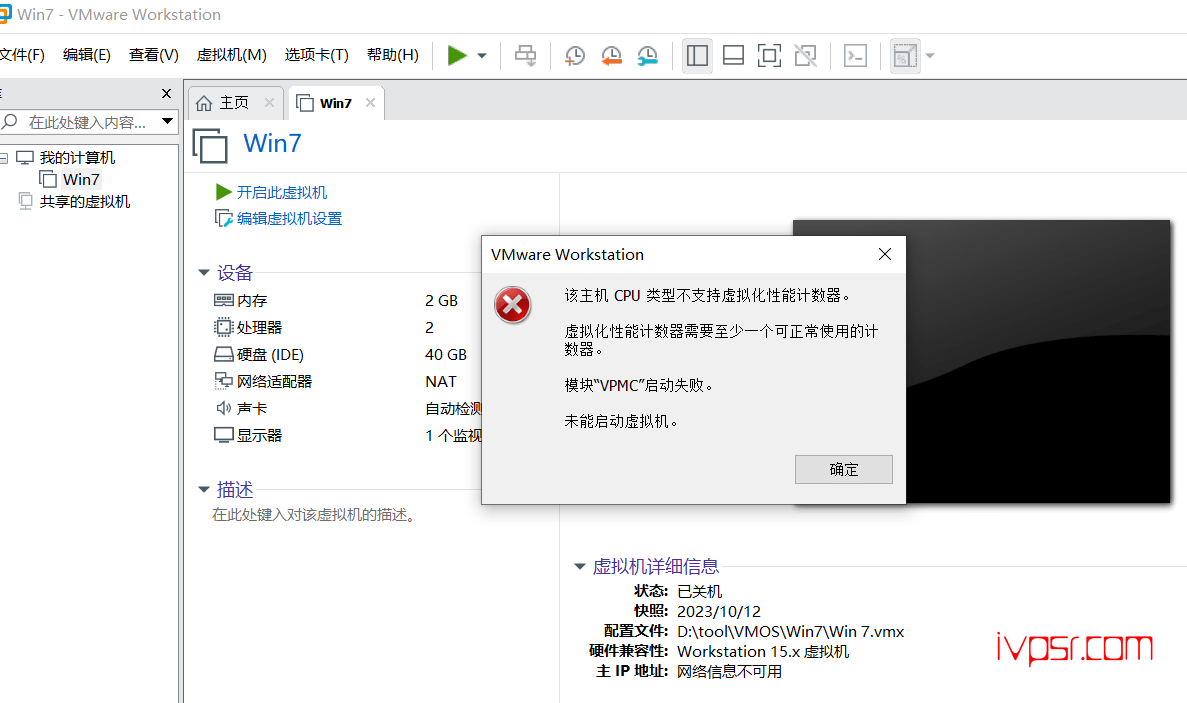Open the 虚拟机(M) menu
1187x703 pixels.
(232, 54)
